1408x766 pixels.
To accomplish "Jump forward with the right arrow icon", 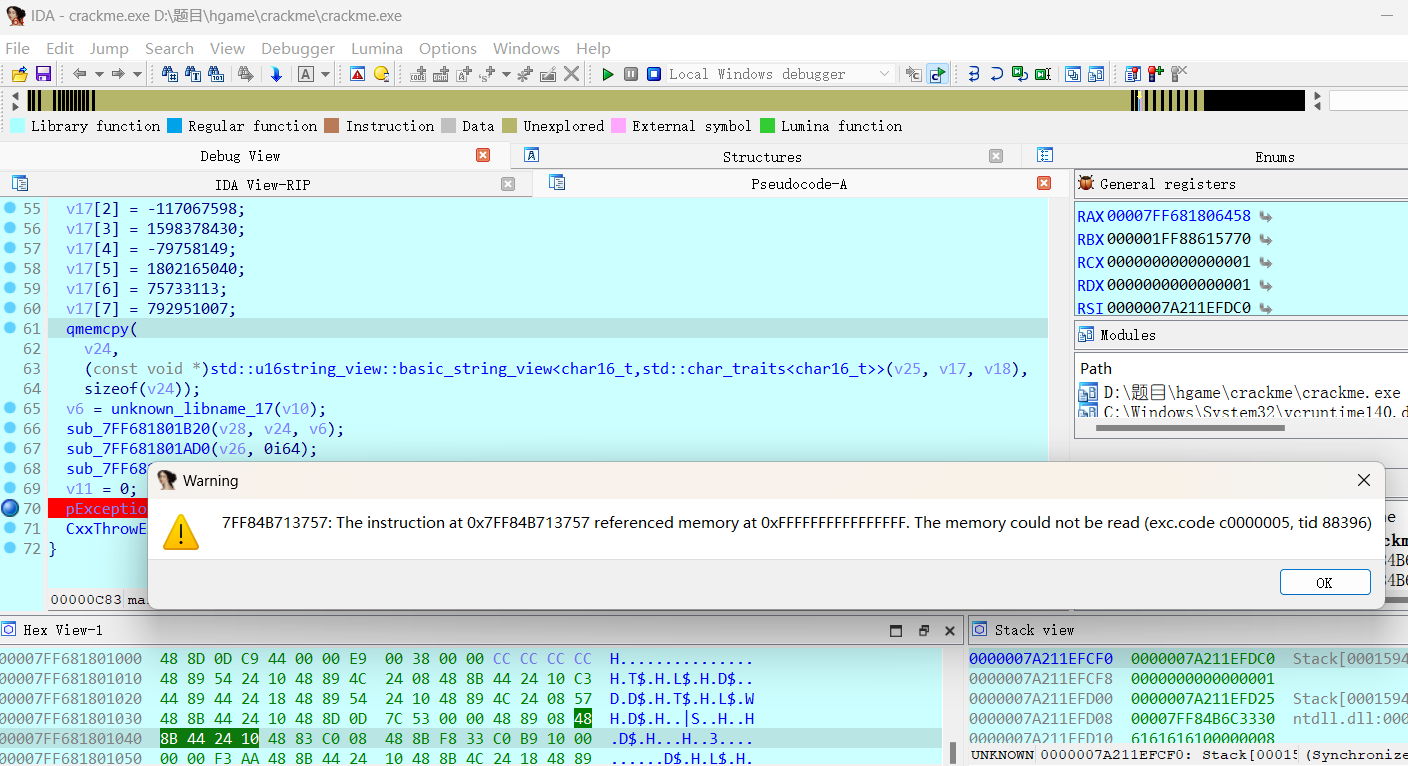I will pyautogui.click(x=118, y=74).
